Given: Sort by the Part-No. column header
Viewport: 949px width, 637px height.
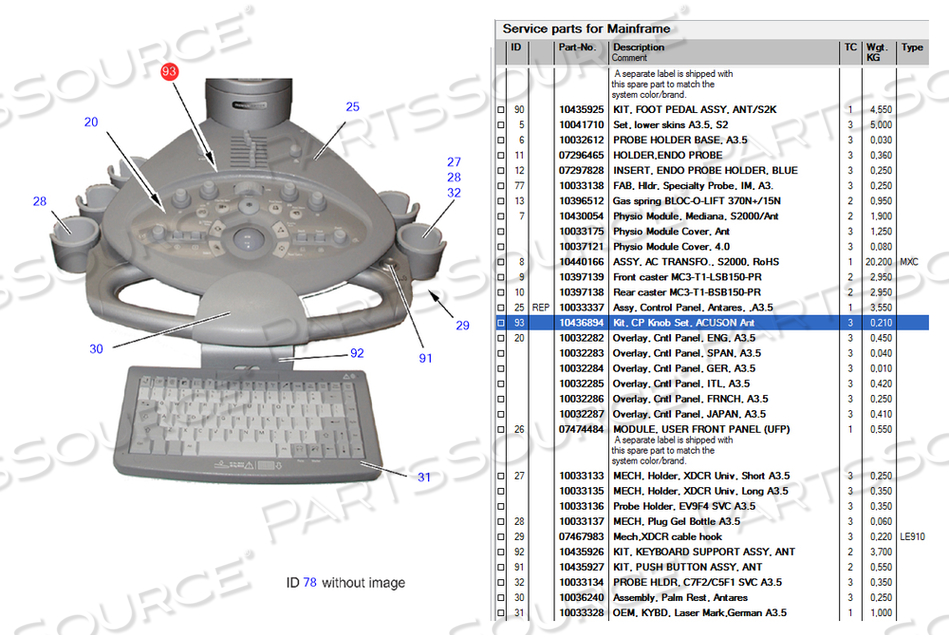Looking at the screenshot, I should coord(577,47).
